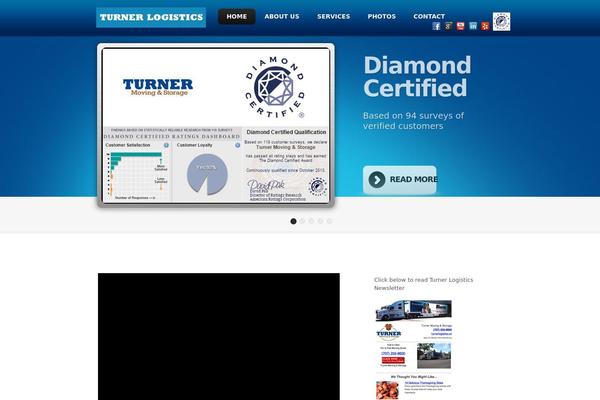
Task: Click the Diamond Certified slide image
Action: (216, 125)
